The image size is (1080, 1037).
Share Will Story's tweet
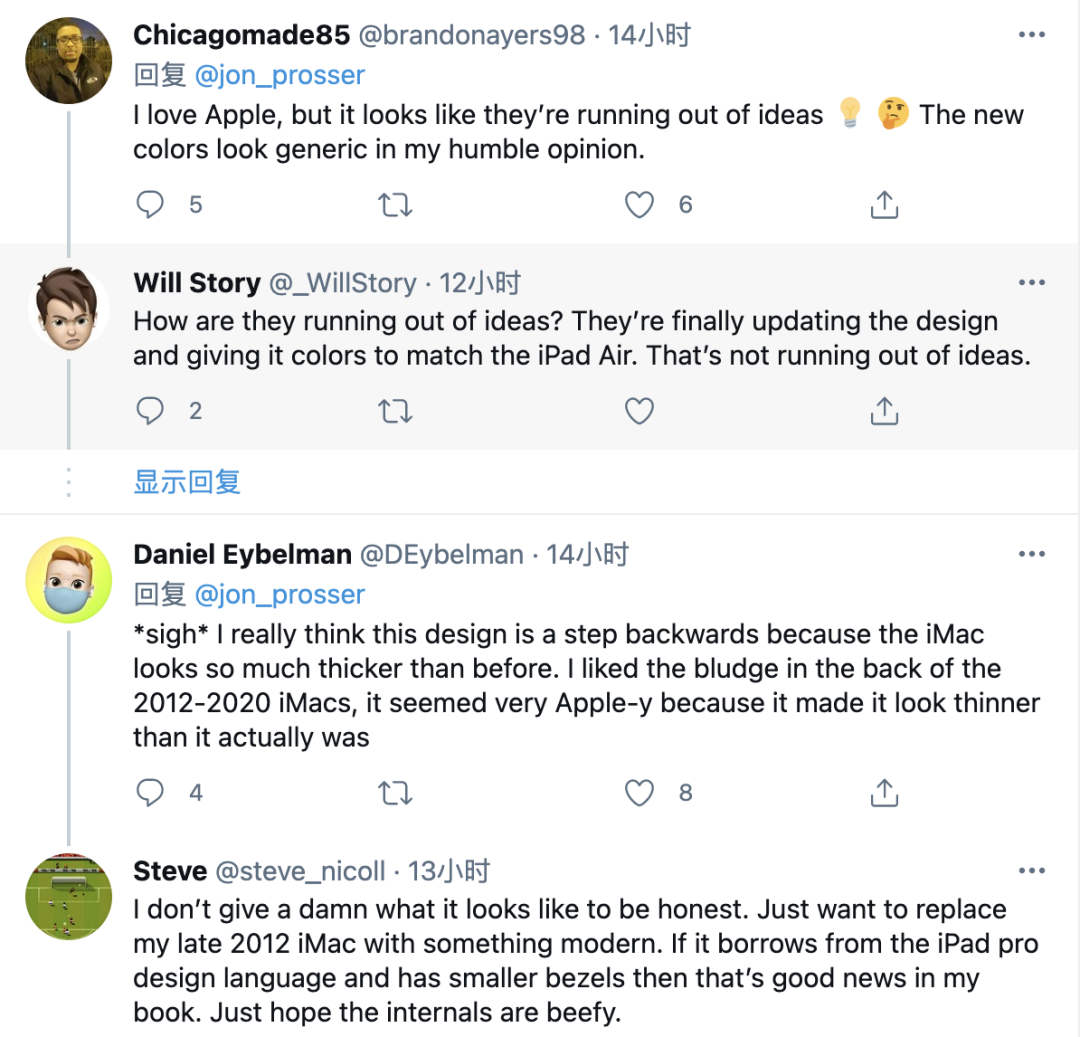pyautogui.click(x=884, y=411)
